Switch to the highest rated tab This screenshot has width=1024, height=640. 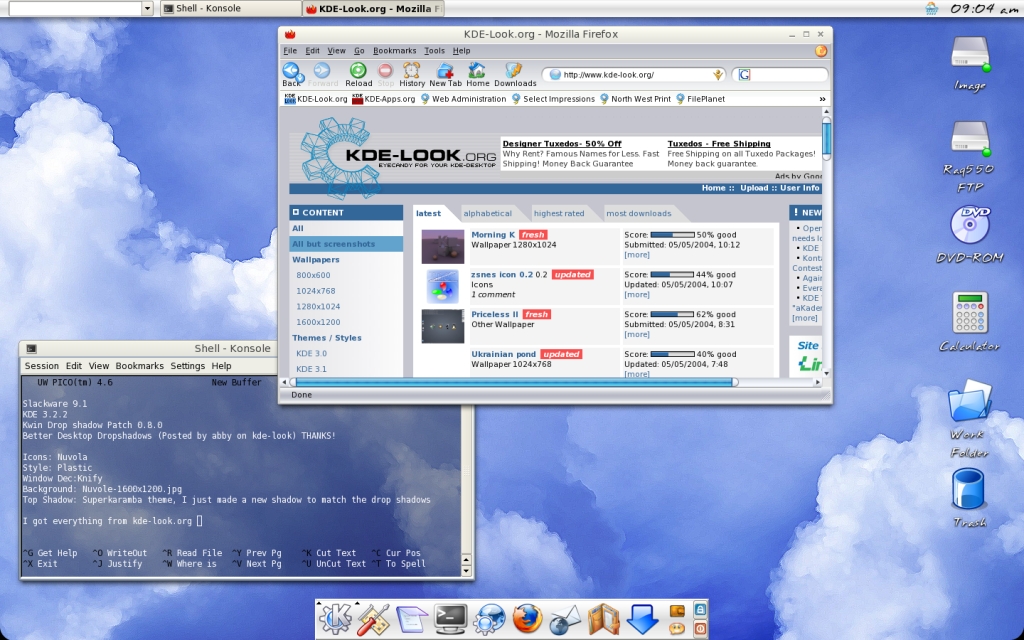coord(558,214)
